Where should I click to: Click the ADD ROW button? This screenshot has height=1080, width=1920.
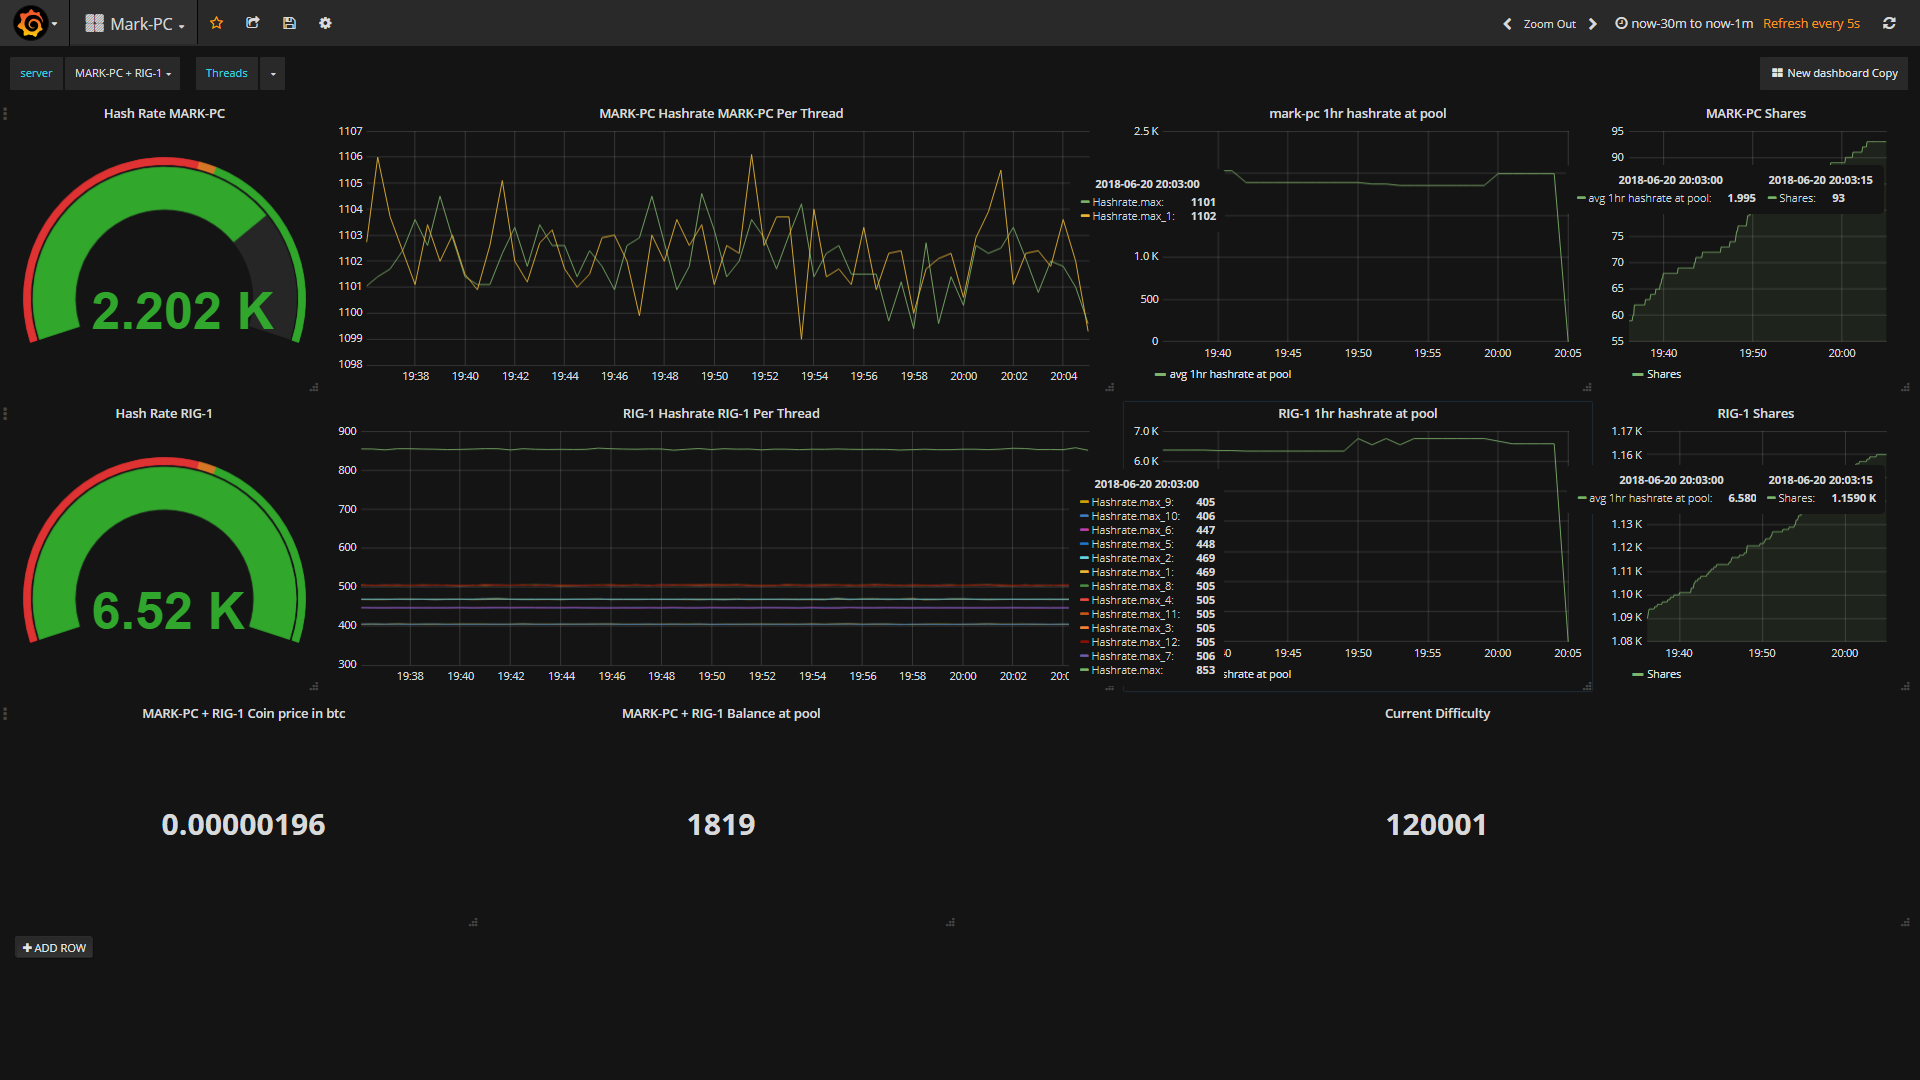pyautogui.click(x=54, y=947)
